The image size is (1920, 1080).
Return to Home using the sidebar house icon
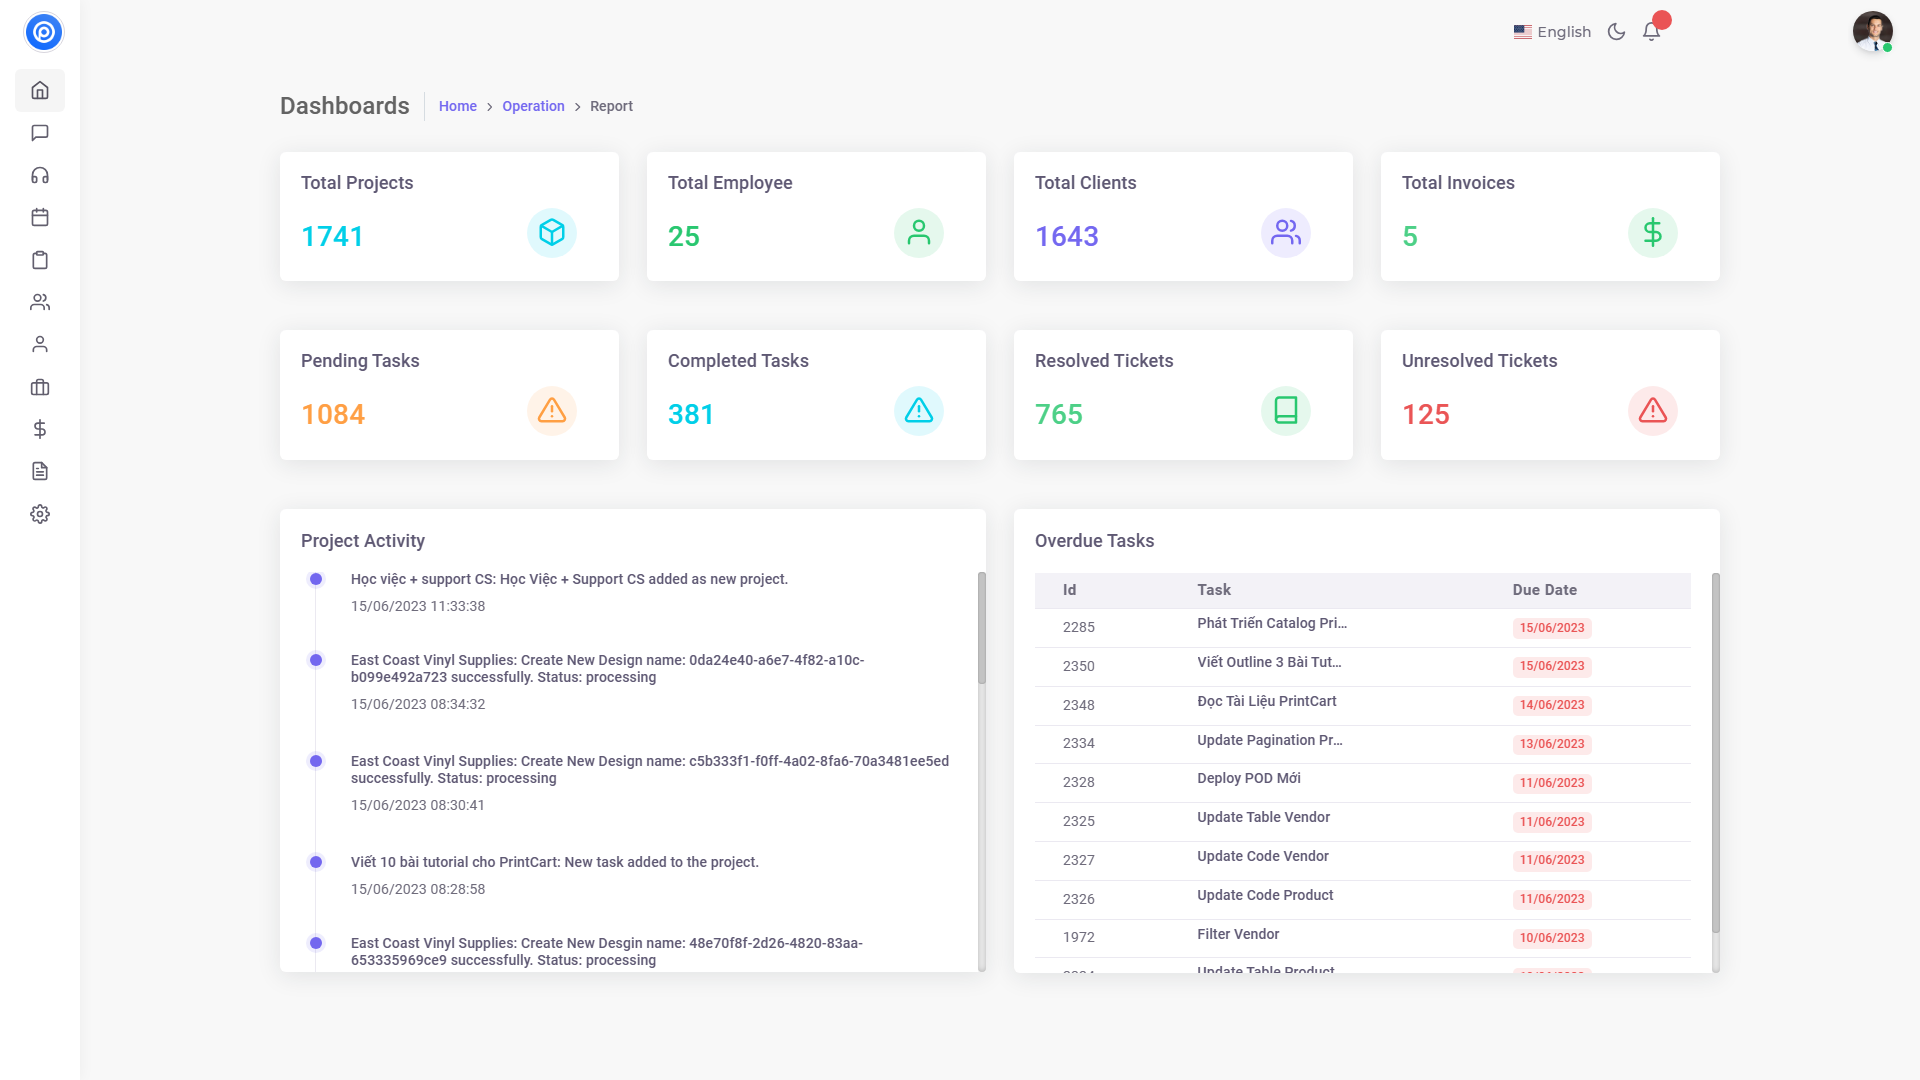(x=40, y=90)
